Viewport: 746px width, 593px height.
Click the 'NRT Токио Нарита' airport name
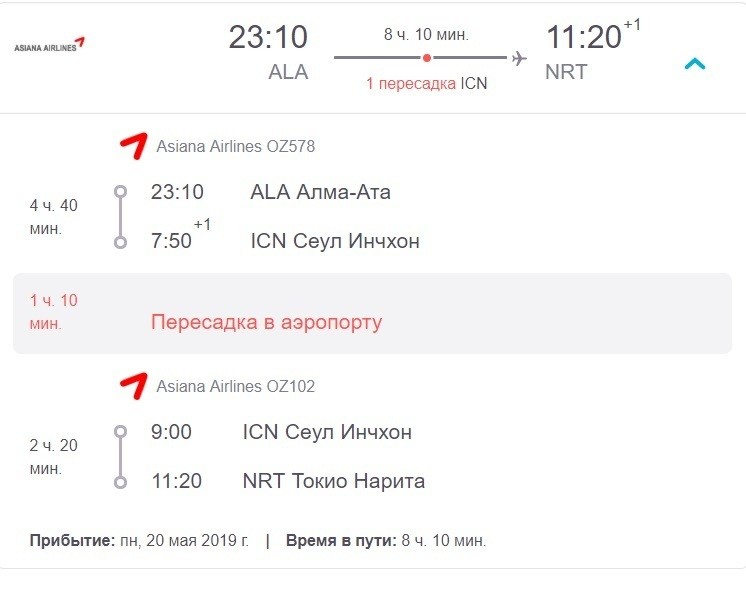pyautogui.click(x=334, y=481)
